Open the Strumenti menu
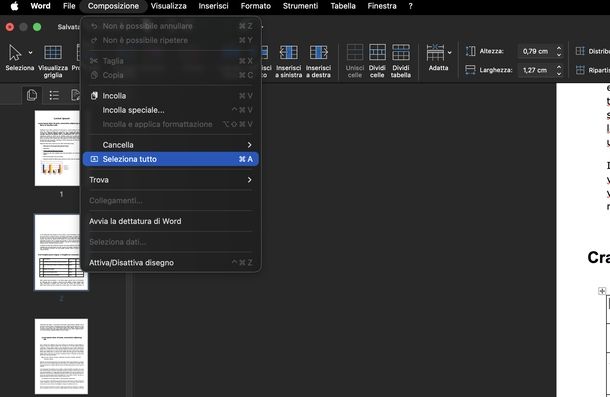 [x=300, y=6]
